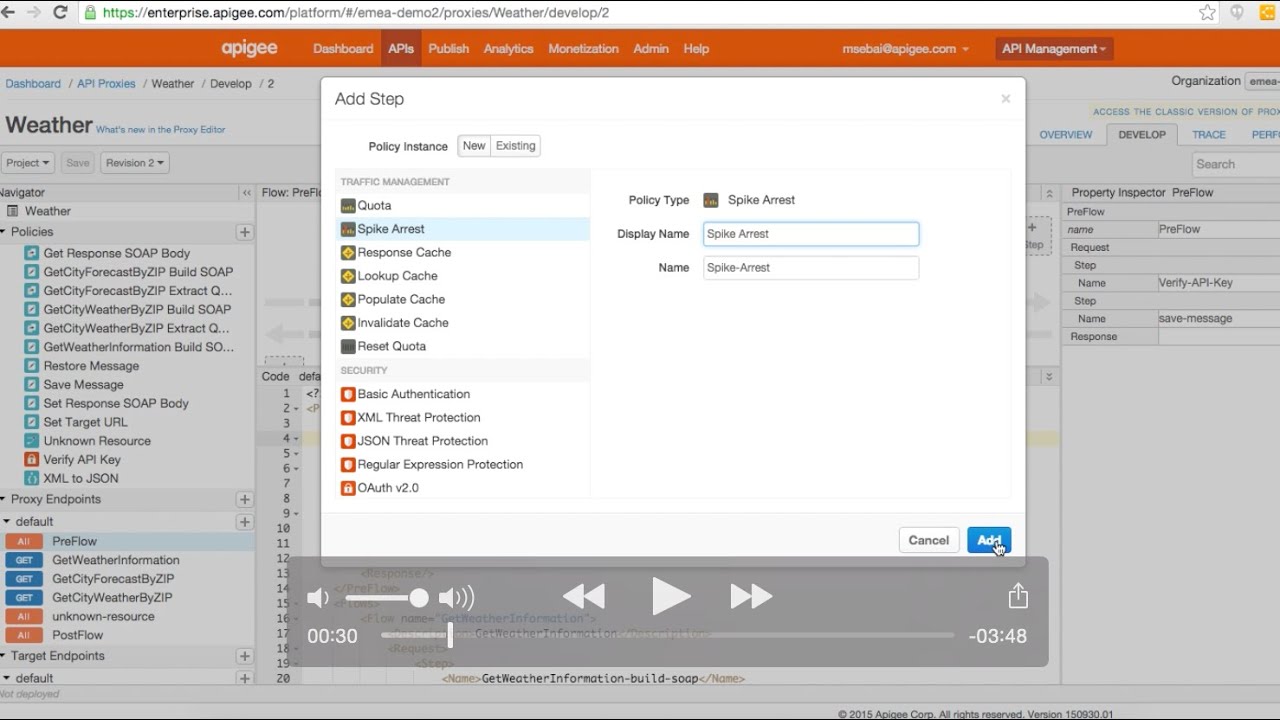This screenshot has height=720, width=1280.
Task: Click the video playback progress bar
Action: [x=667, y=635]
